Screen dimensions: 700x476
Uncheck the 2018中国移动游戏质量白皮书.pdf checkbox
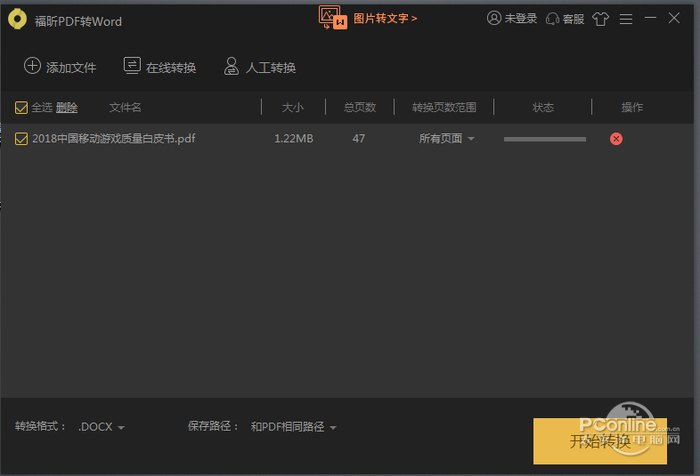click(21, 139)
